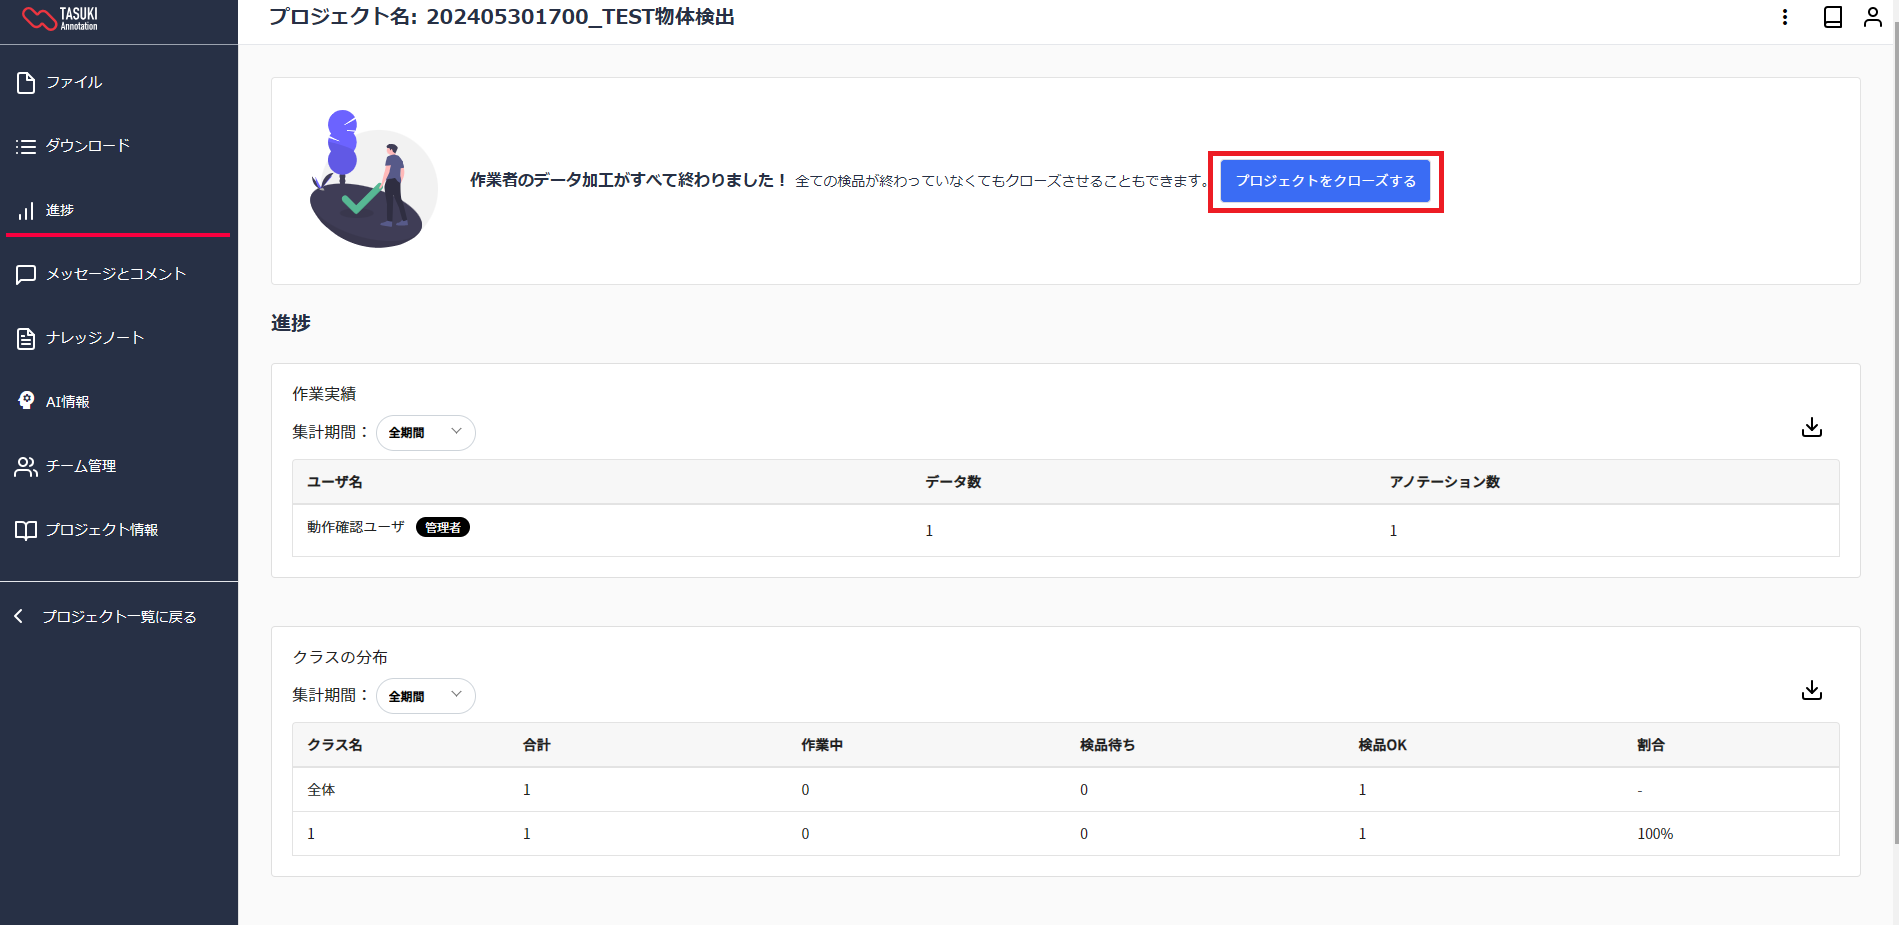Download 作業実績 table data
This screenshot has width=1899, height=925.
coord(1812,428)
